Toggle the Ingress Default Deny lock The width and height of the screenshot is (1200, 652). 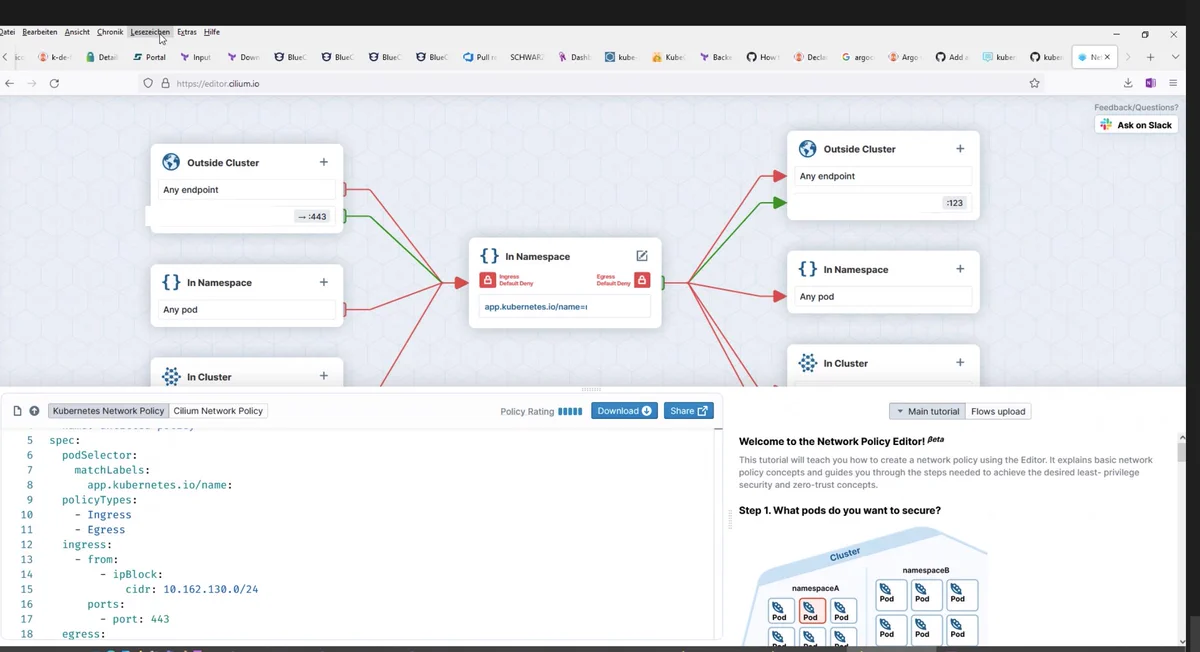coord(488,281)
